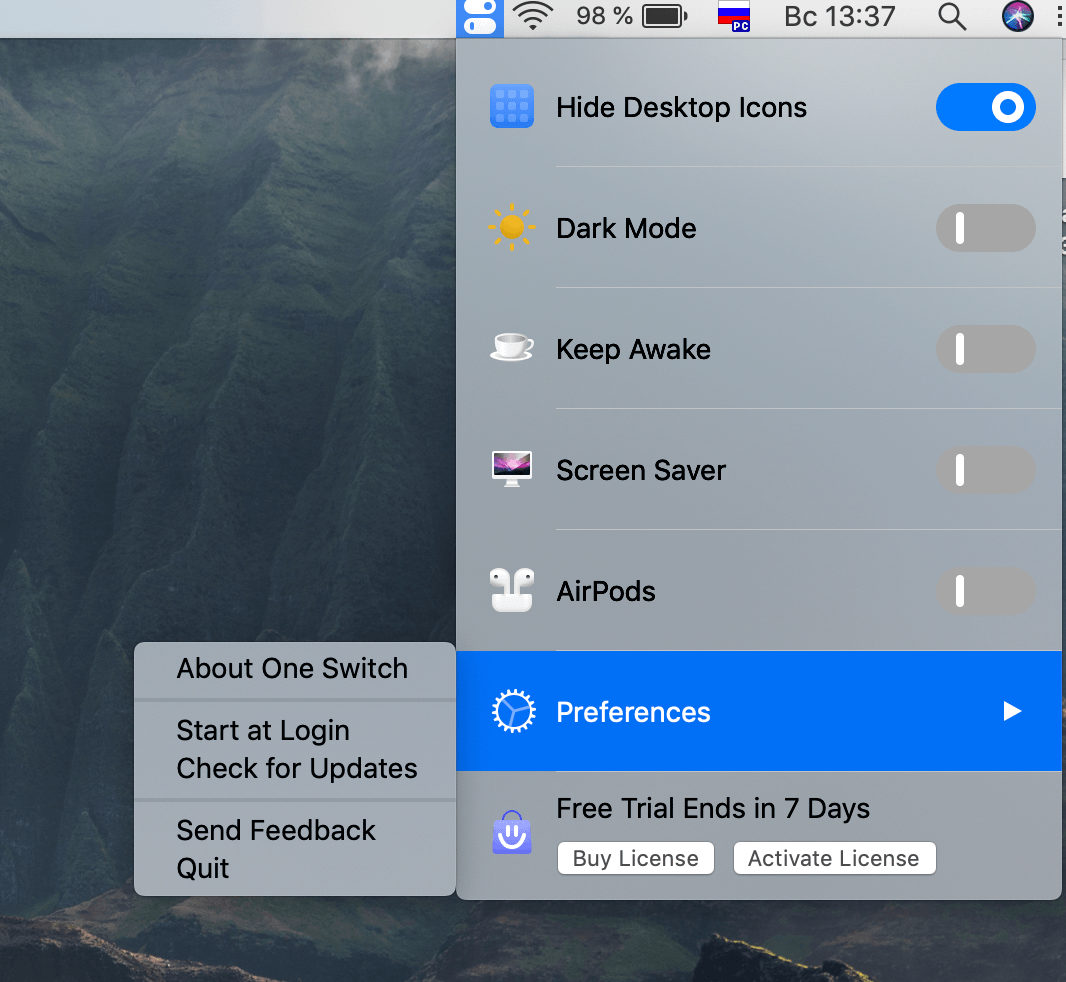Click the Keep Awake label

(633, 350)
